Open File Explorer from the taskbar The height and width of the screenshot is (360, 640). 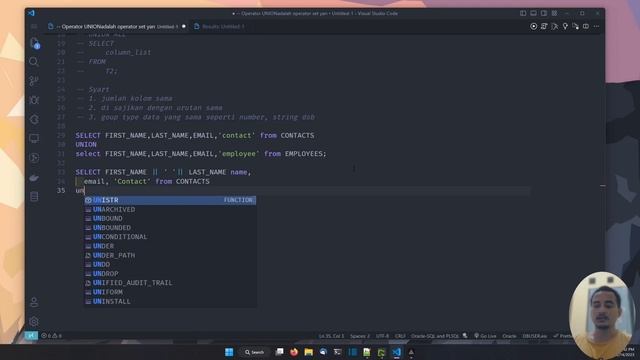coord(309,352)
